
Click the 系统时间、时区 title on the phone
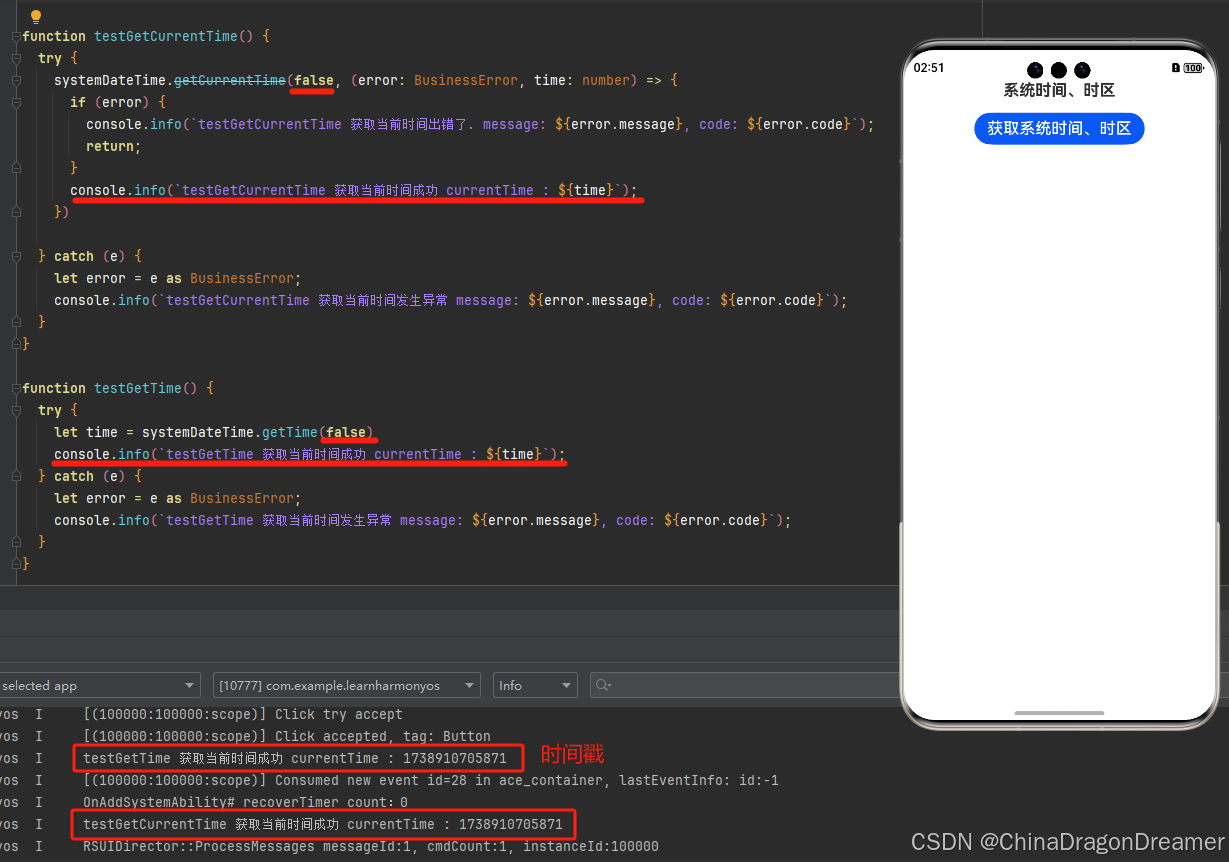[1059, 90]
